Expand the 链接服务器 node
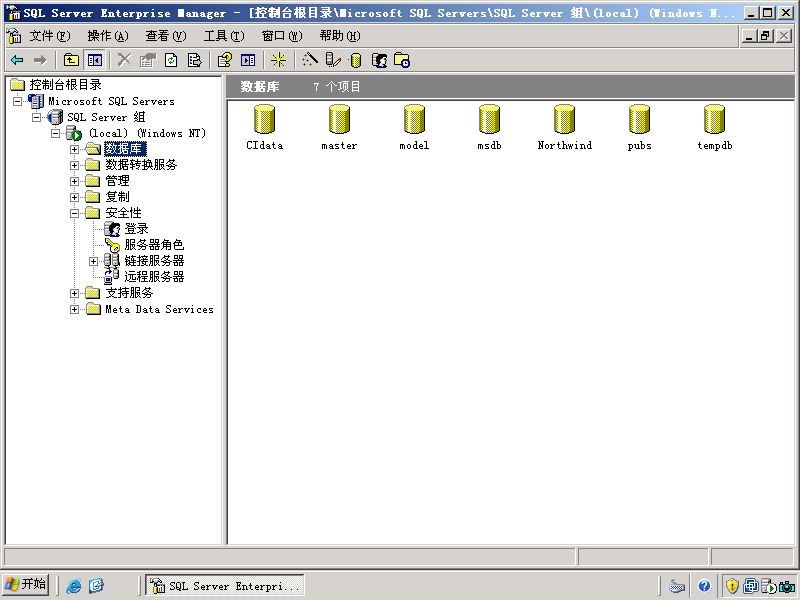 [93, 261]
